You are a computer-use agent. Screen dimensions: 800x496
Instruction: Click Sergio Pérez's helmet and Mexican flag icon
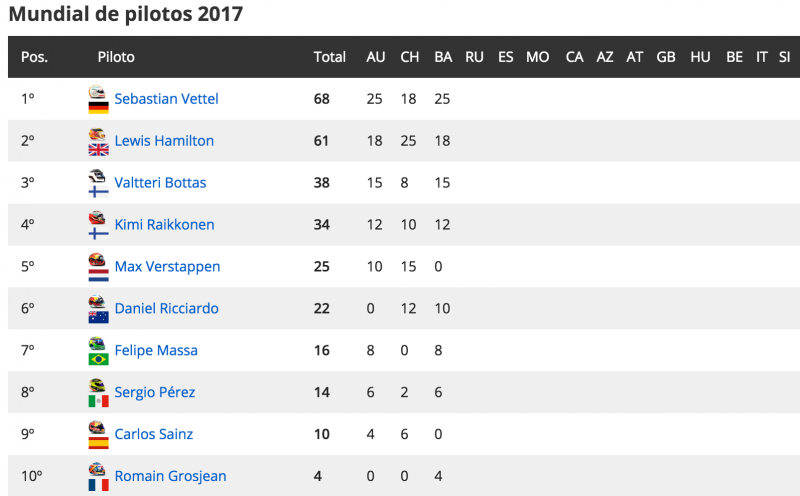[98, 392]
